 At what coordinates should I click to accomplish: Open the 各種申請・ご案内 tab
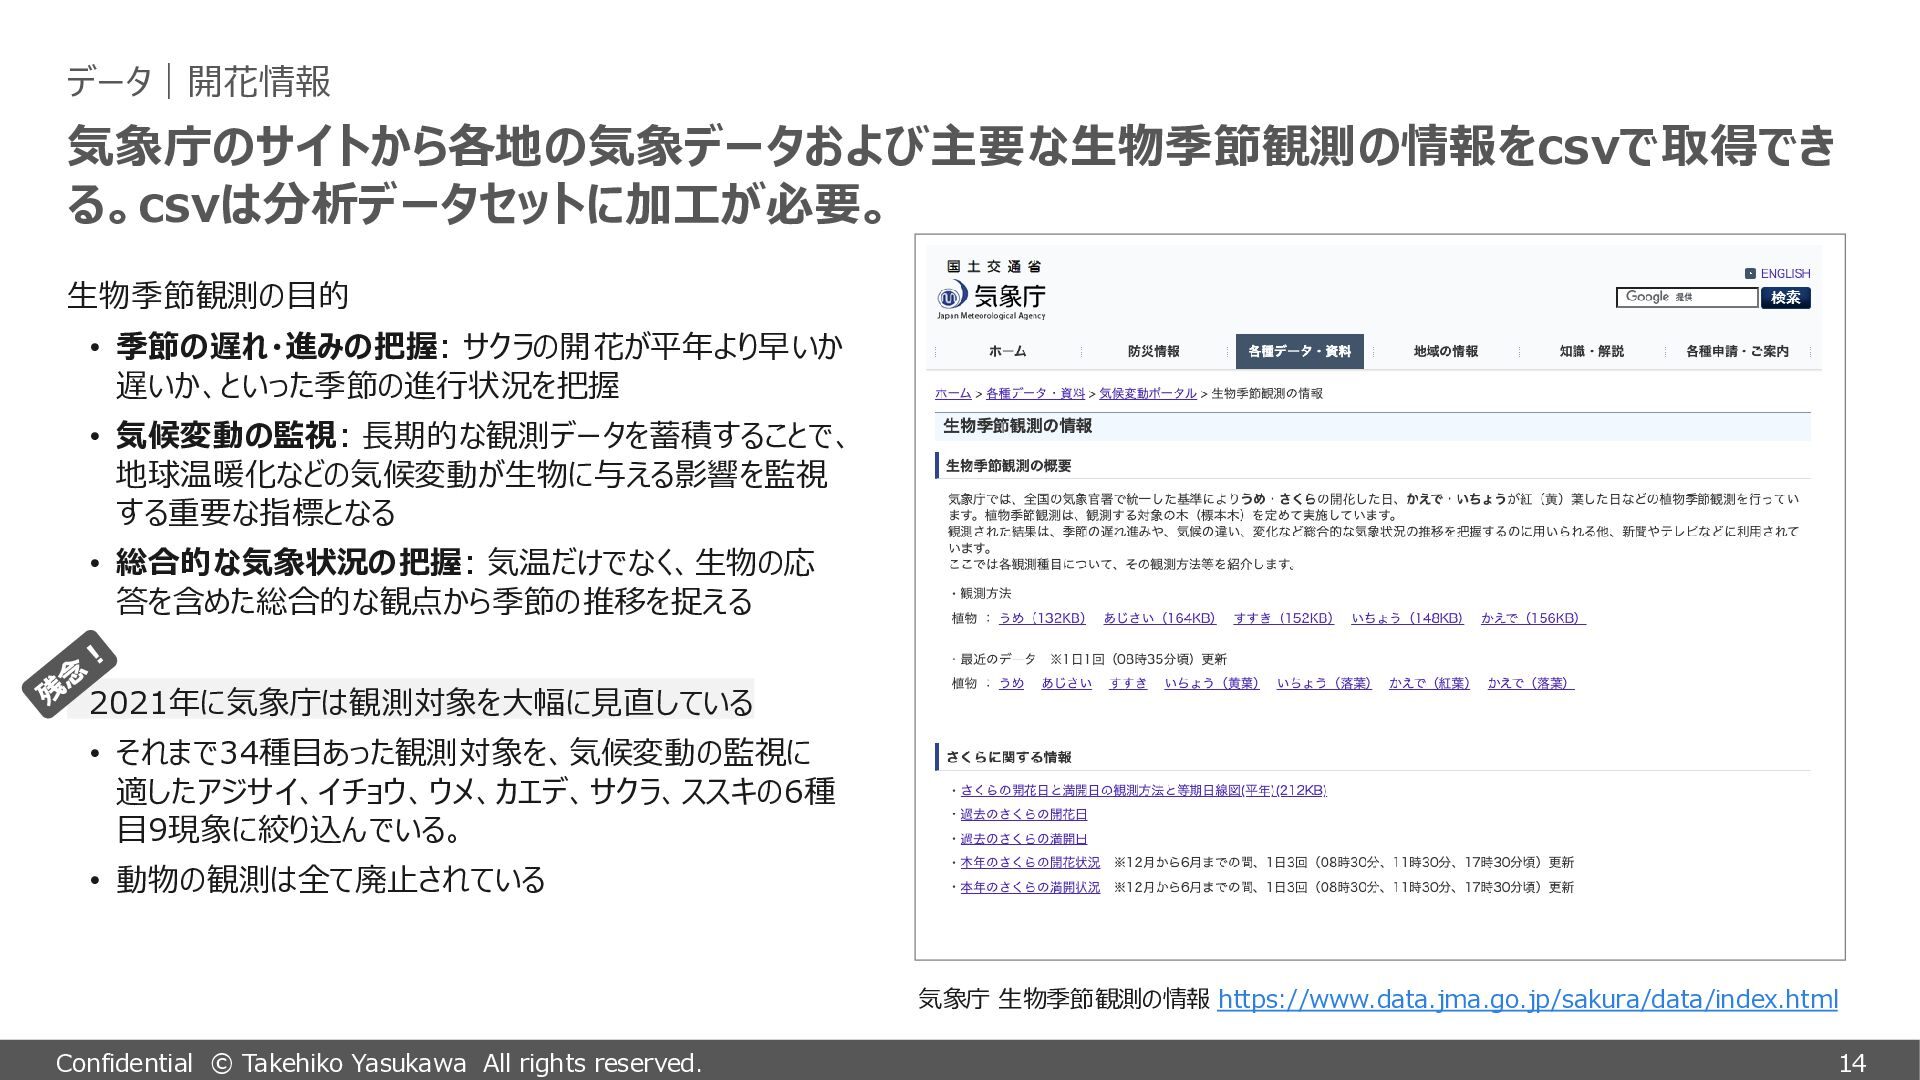[1737, 351]
